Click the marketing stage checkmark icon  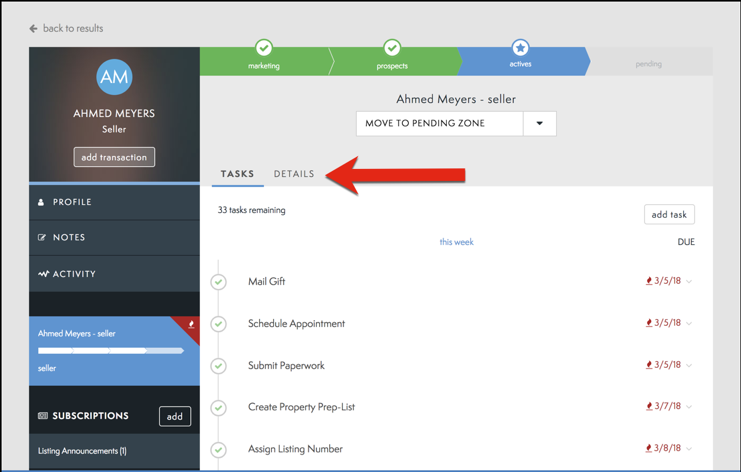click(x=264, y=47)
